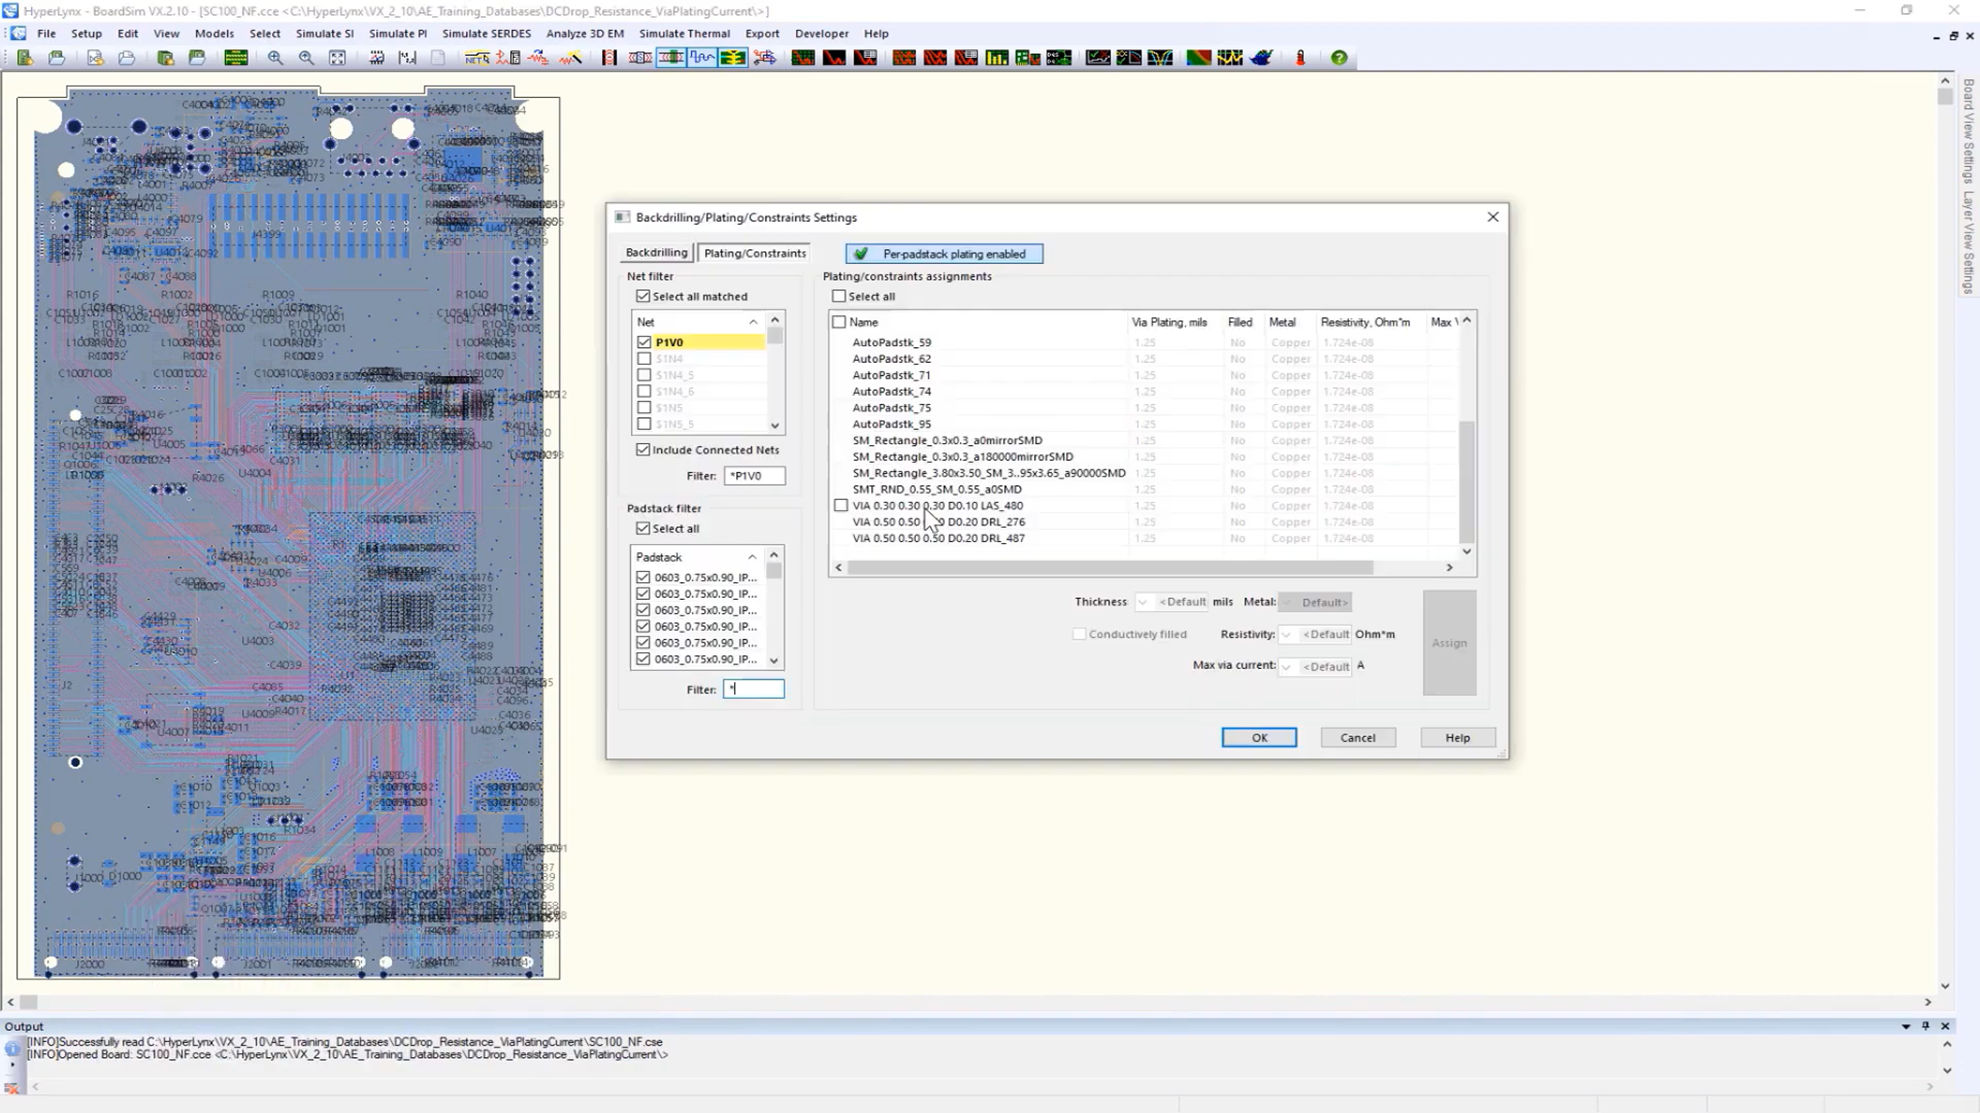Screen dimensions: 1980x1113
Task: Click the Zoom Out magnifier icon
Action: pos(306,58)
